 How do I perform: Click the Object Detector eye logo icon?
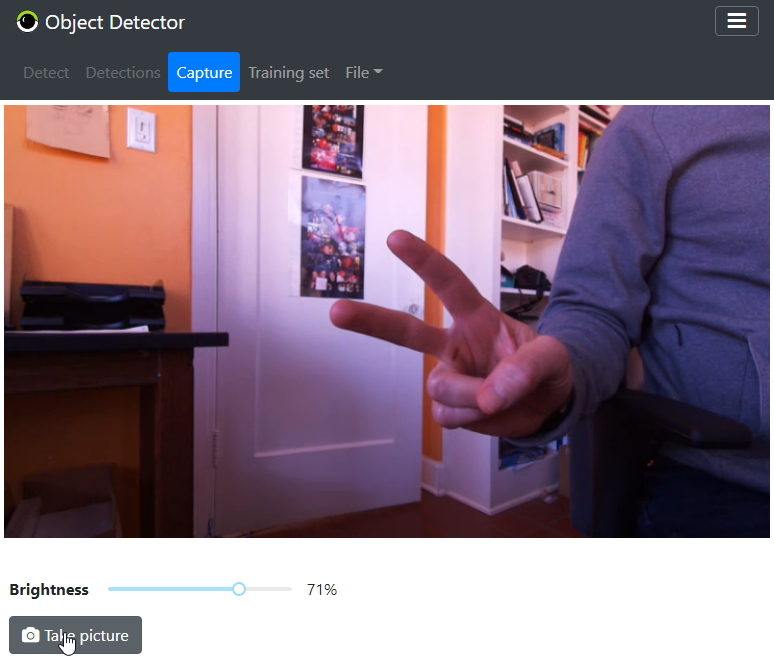coord(28,22)
